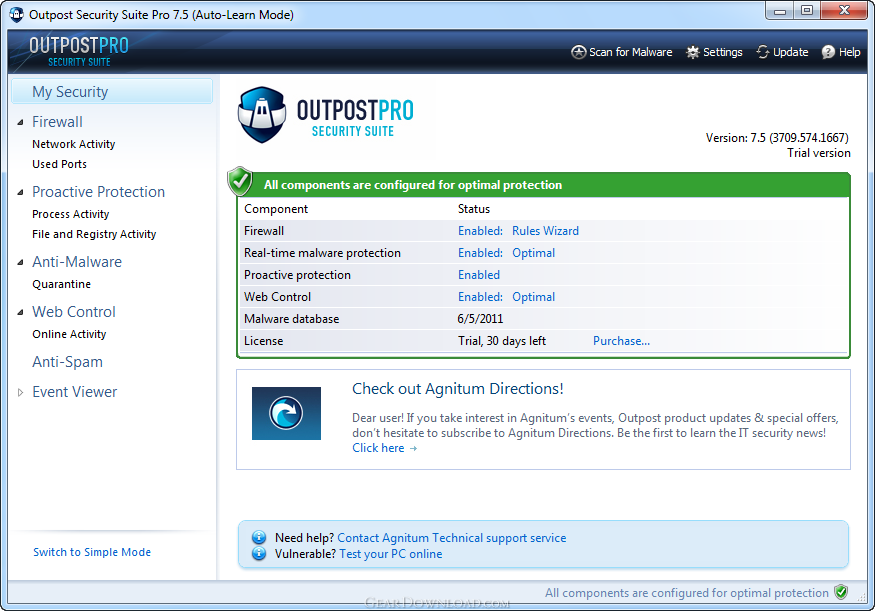The height and width of the screenshot is (611, 875).
Task: Minimize the Outpost window
Action: coord(780,11)
